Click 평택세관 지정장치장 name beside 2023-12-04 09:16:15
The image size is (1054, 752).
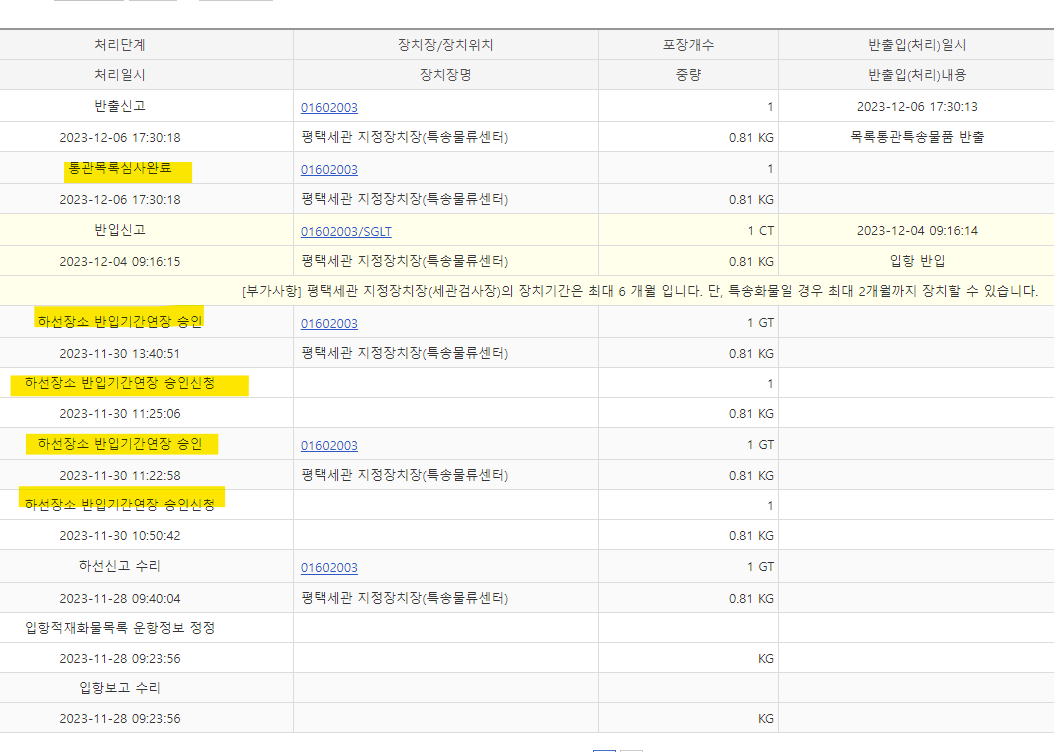(x=404, y=261)
